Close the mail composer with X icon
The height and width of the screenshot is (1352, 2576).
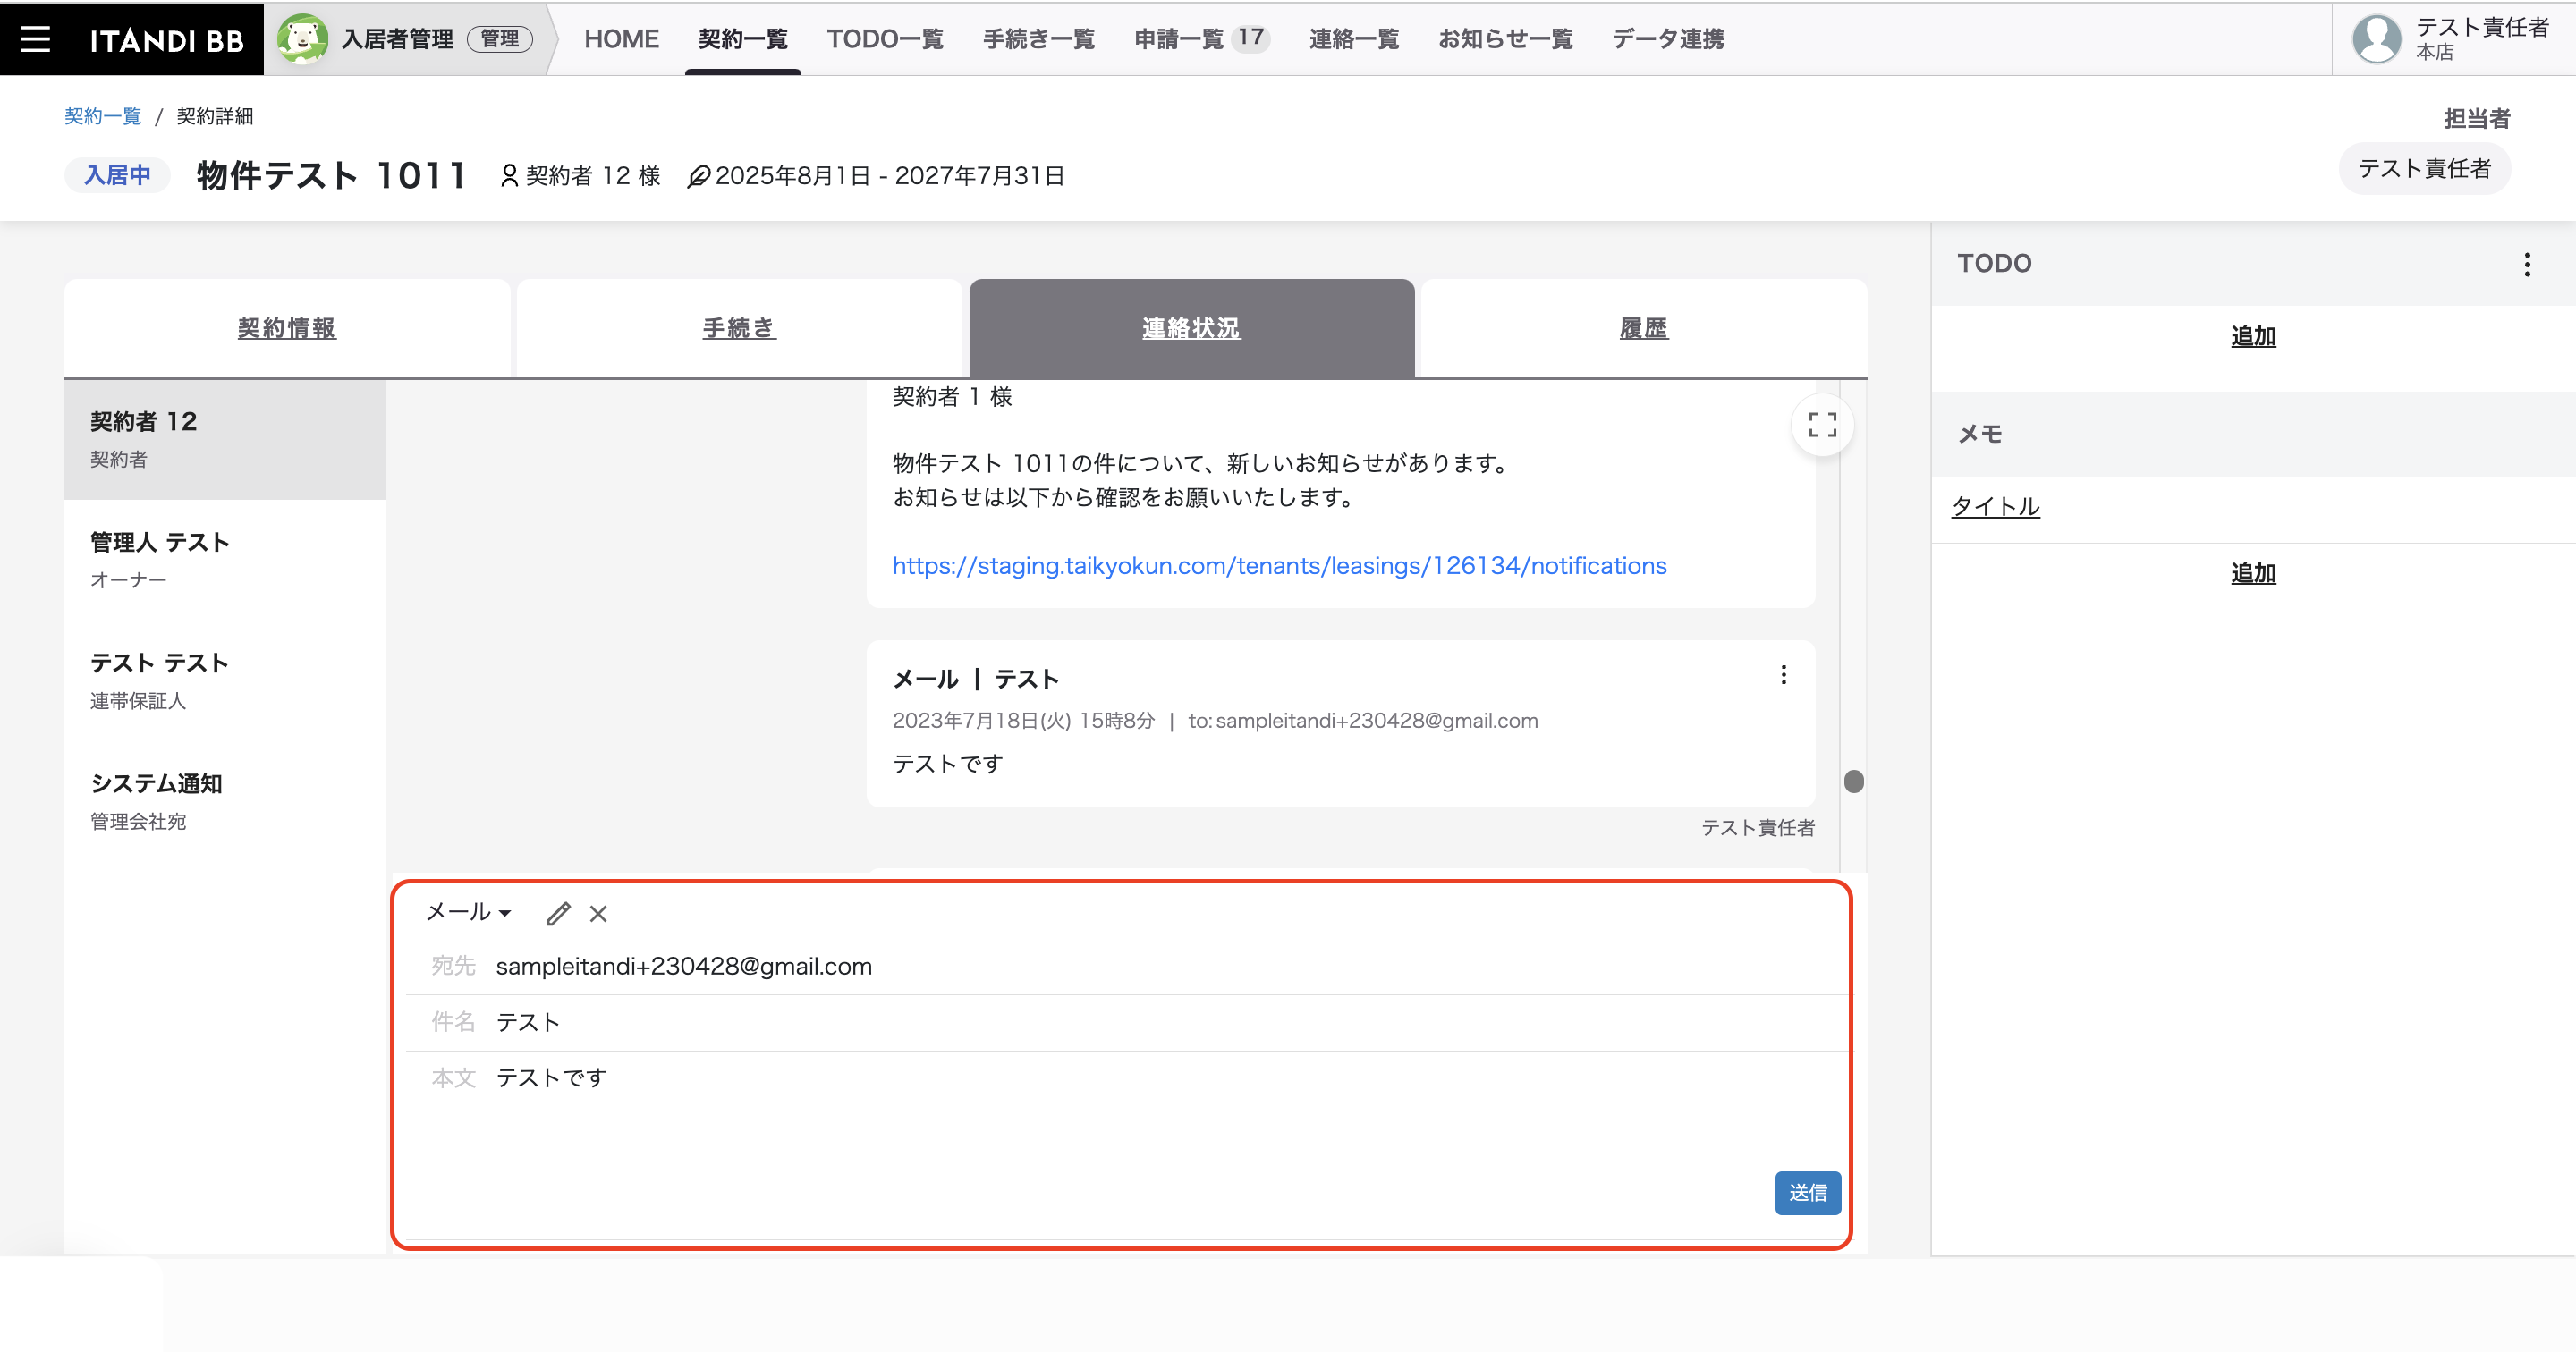pos(598,913)
